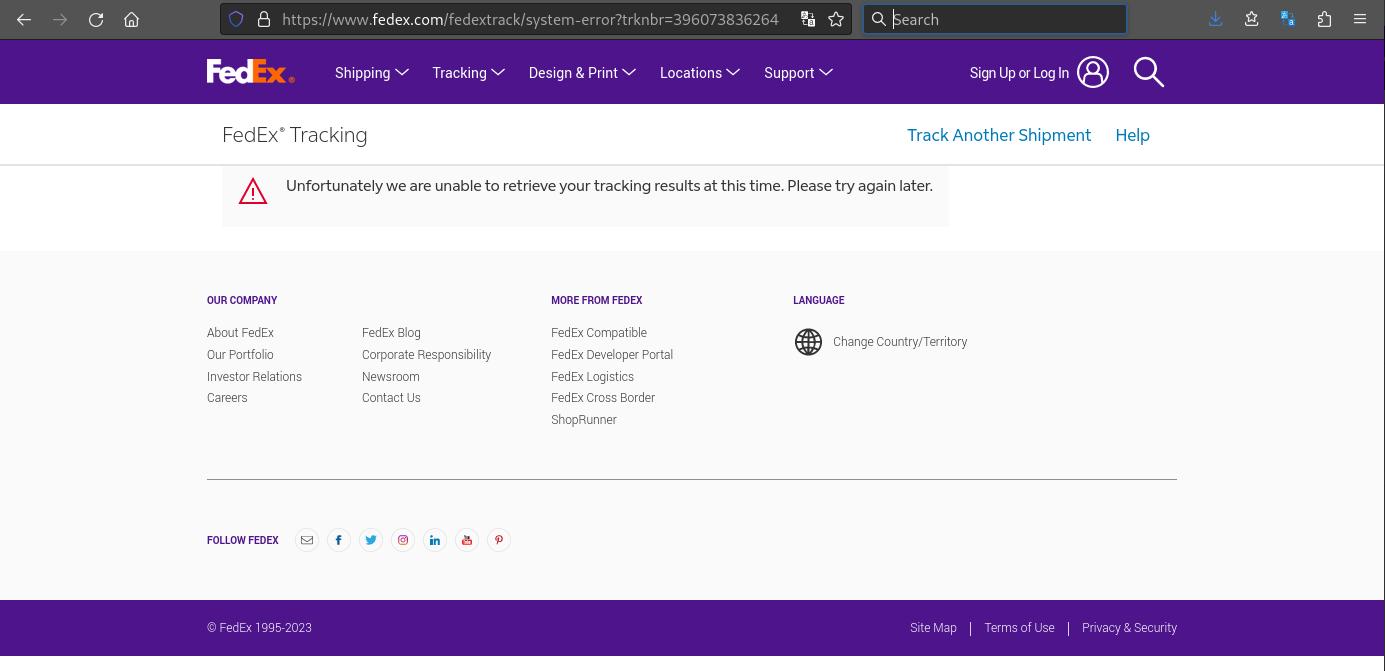Open FedEx's YouTube channel icon
The width and height of the screenshot is (1385, 671).
pos(467,540)
